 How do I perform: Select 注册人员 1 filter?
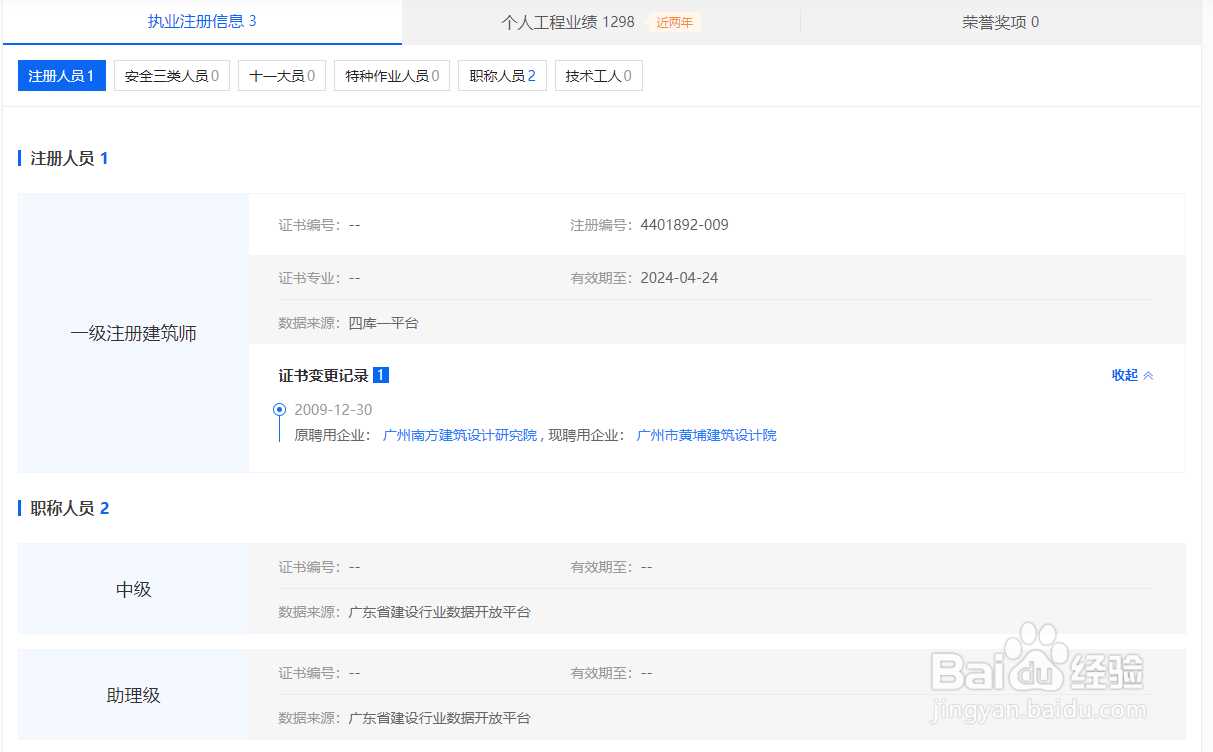[x=62, y=76]
